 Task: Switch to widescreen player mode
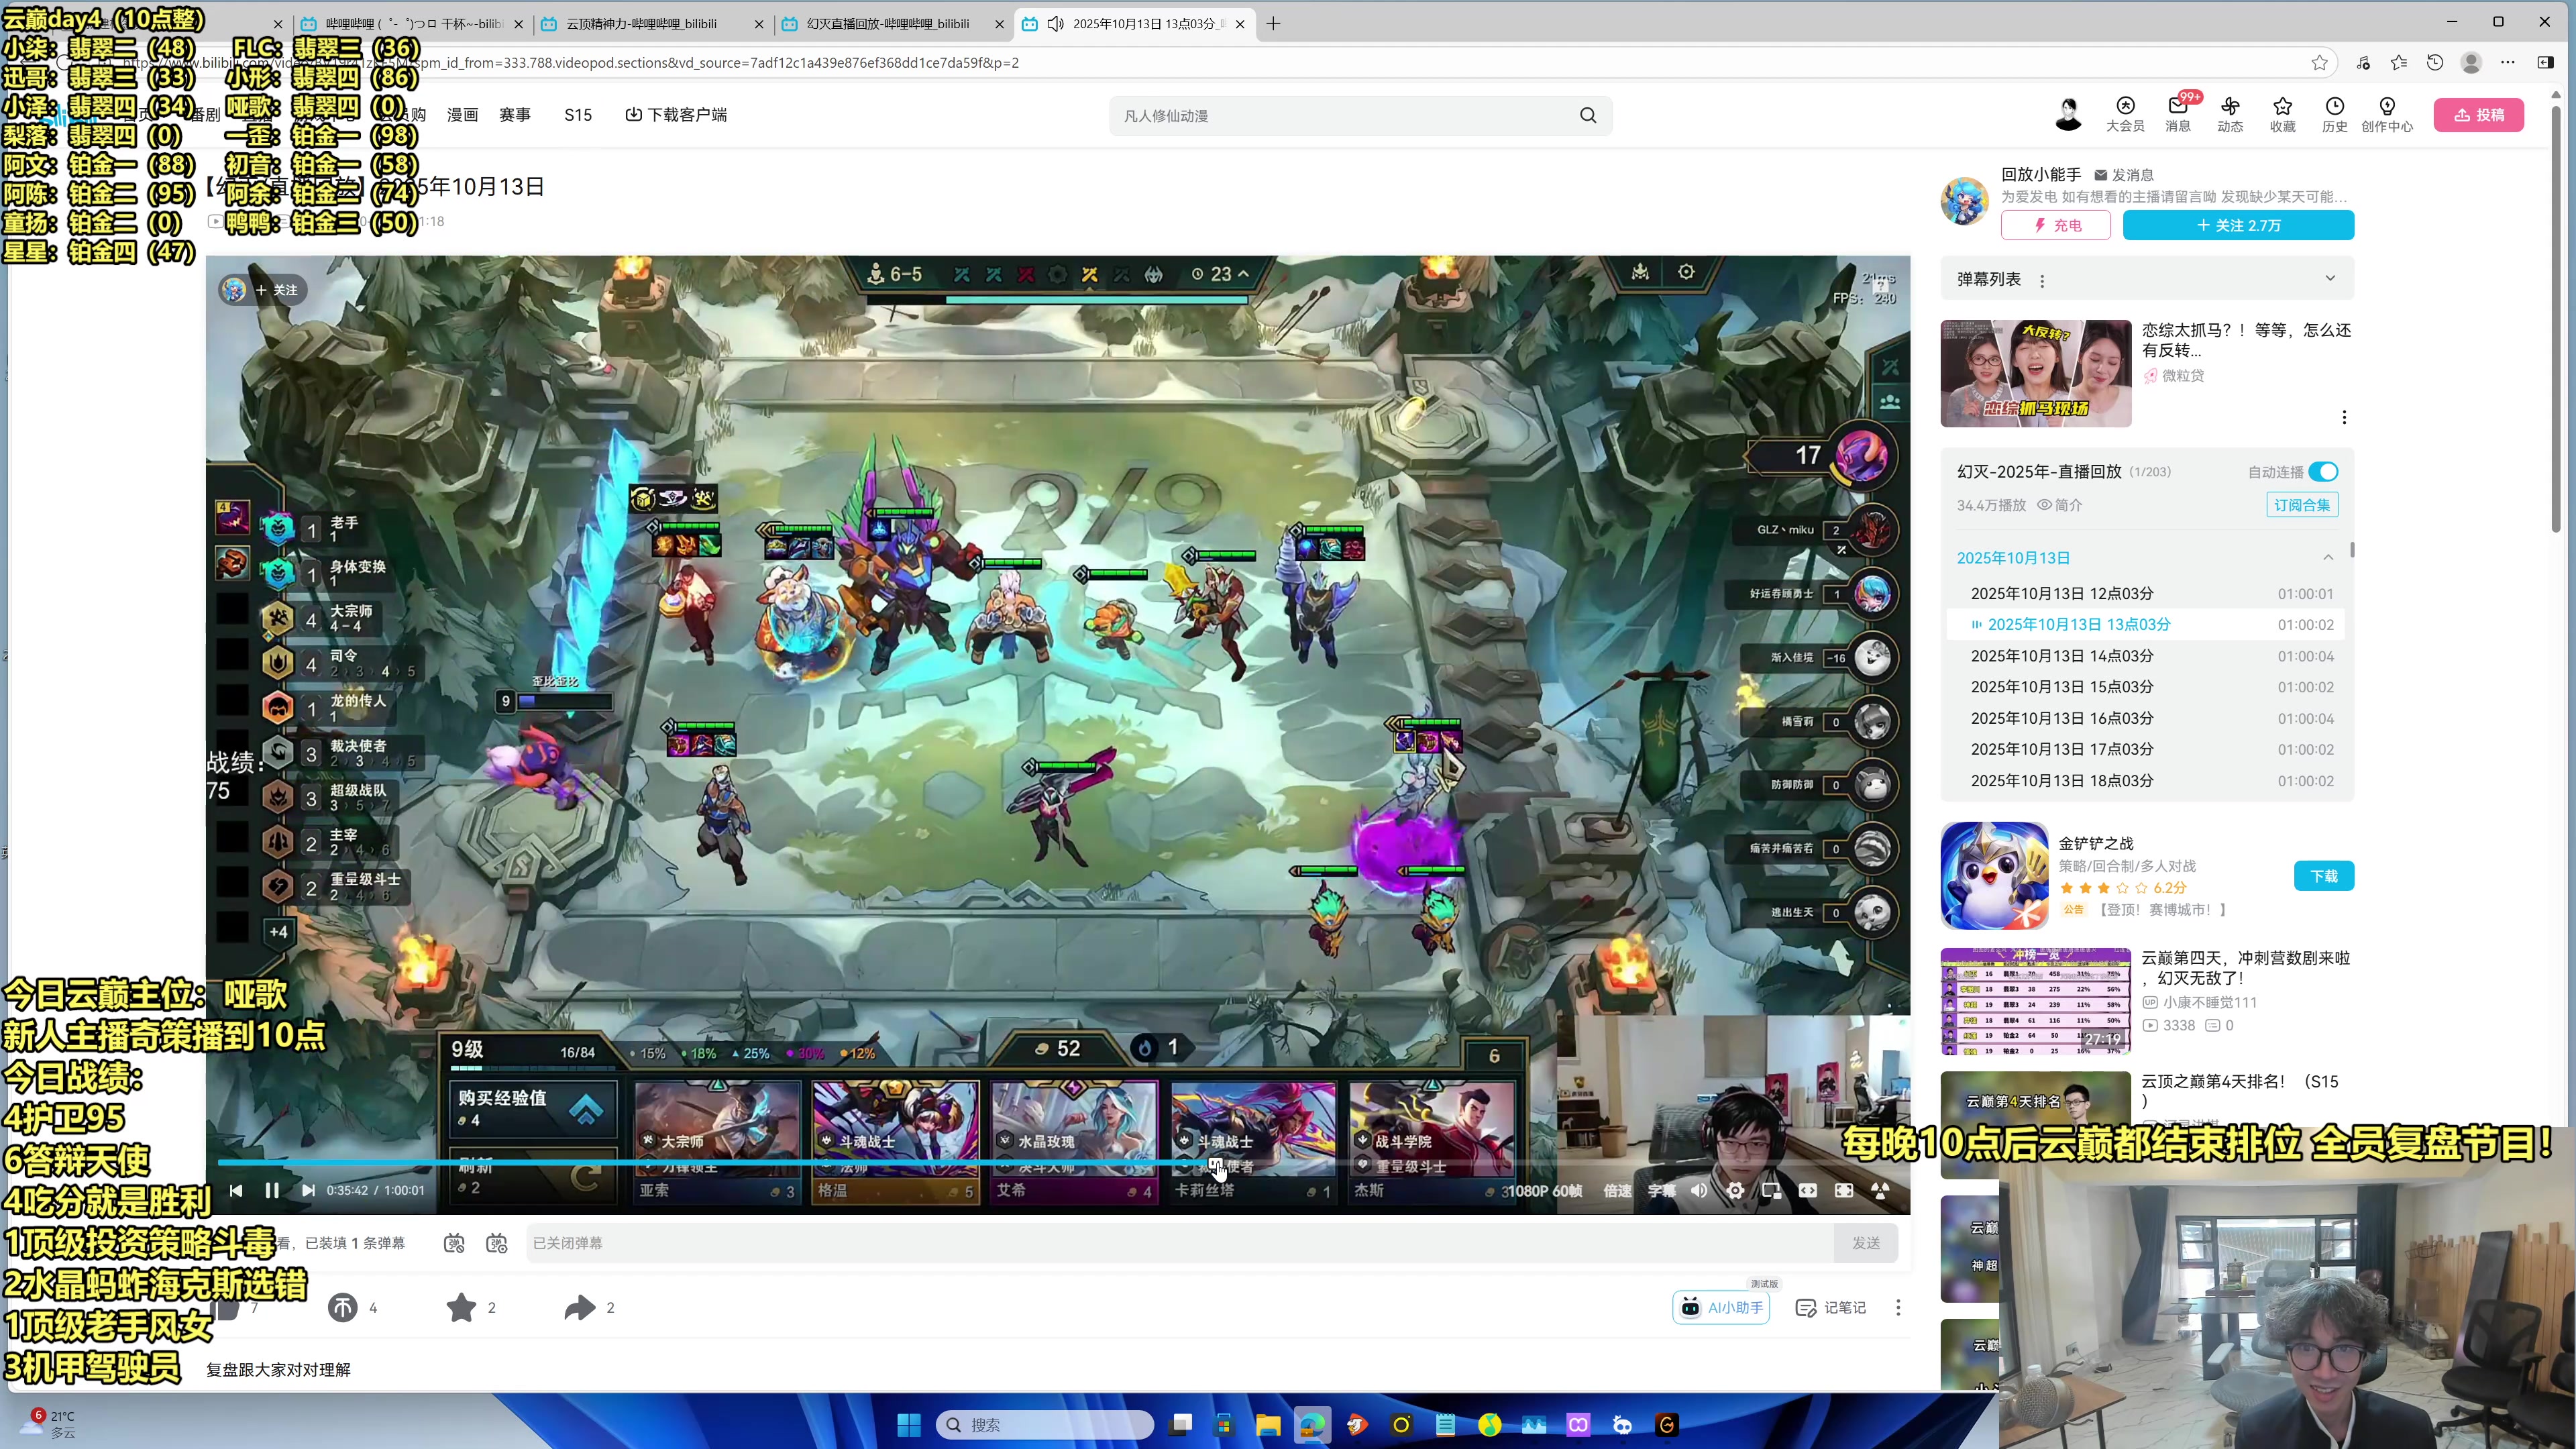(1808, 1190)
